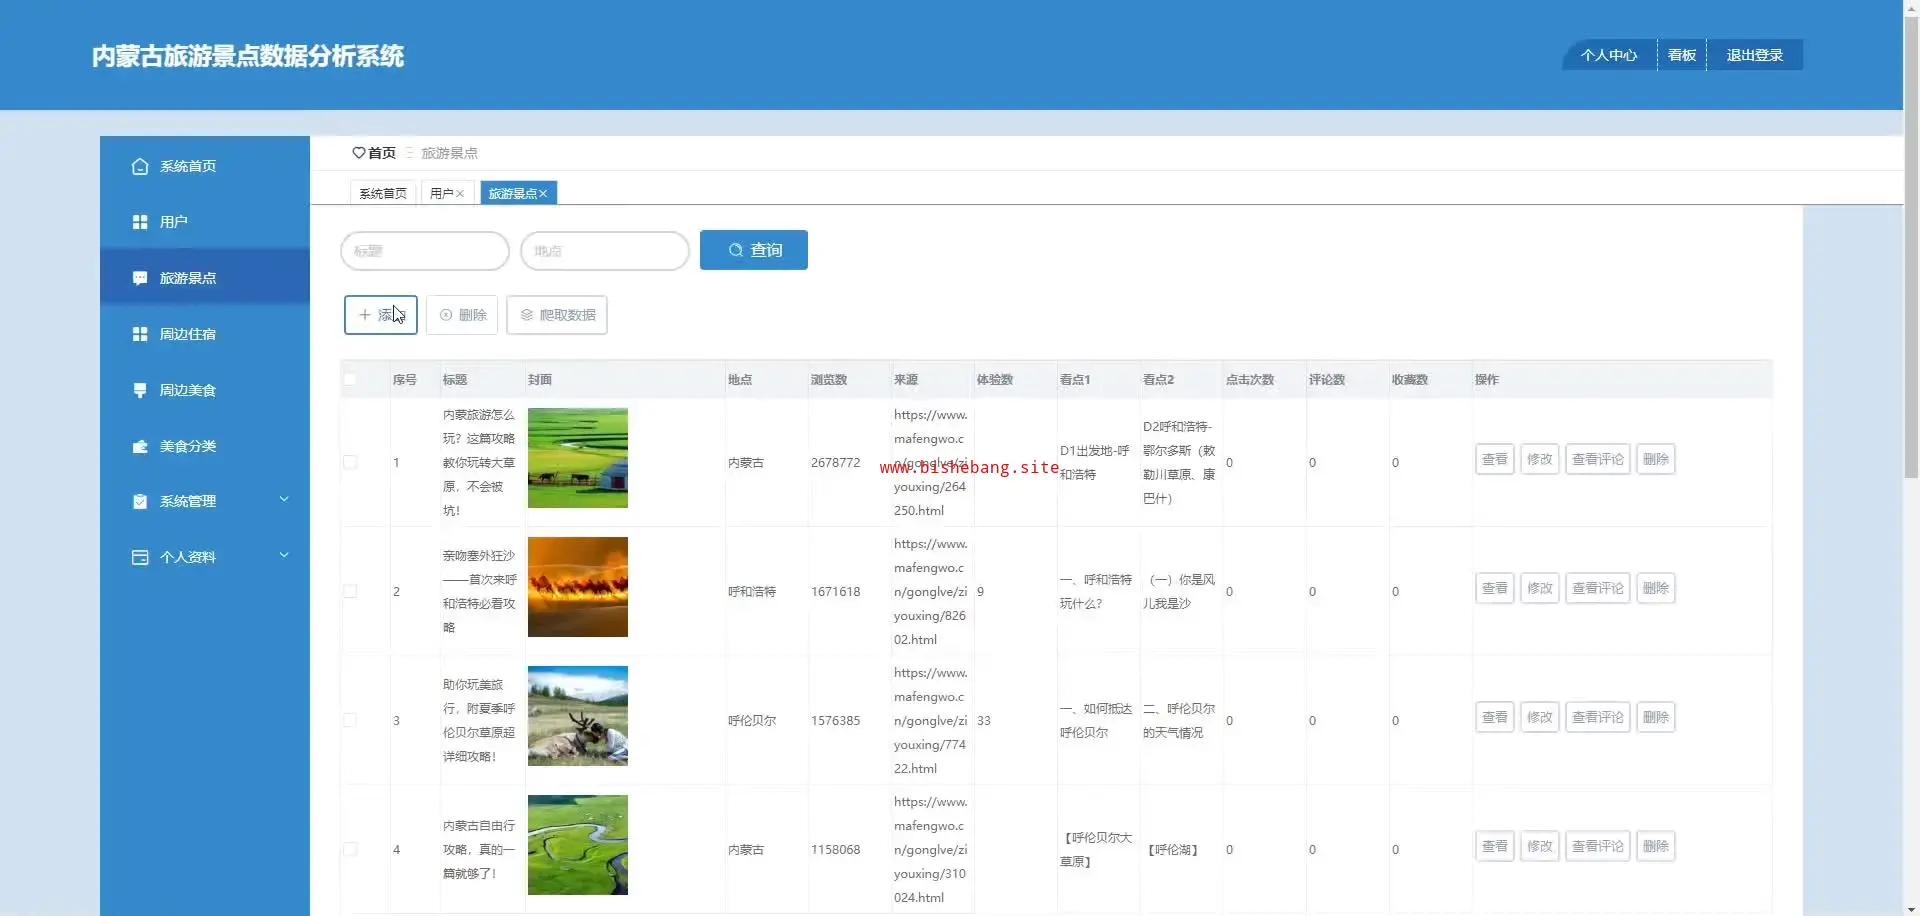The width and height of the screenshot is (1920, 916).
Task: Check the checkbox for row 1
Action: coord(350,462)
